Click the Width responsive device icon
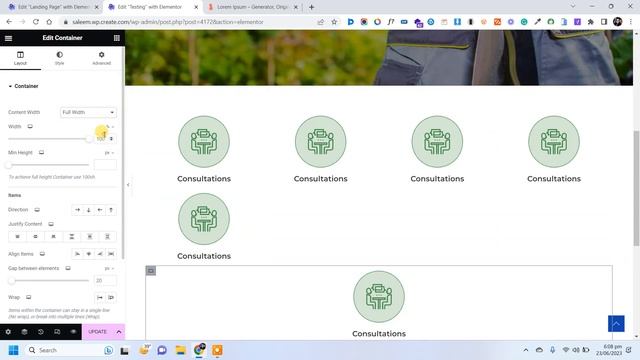 30,127
